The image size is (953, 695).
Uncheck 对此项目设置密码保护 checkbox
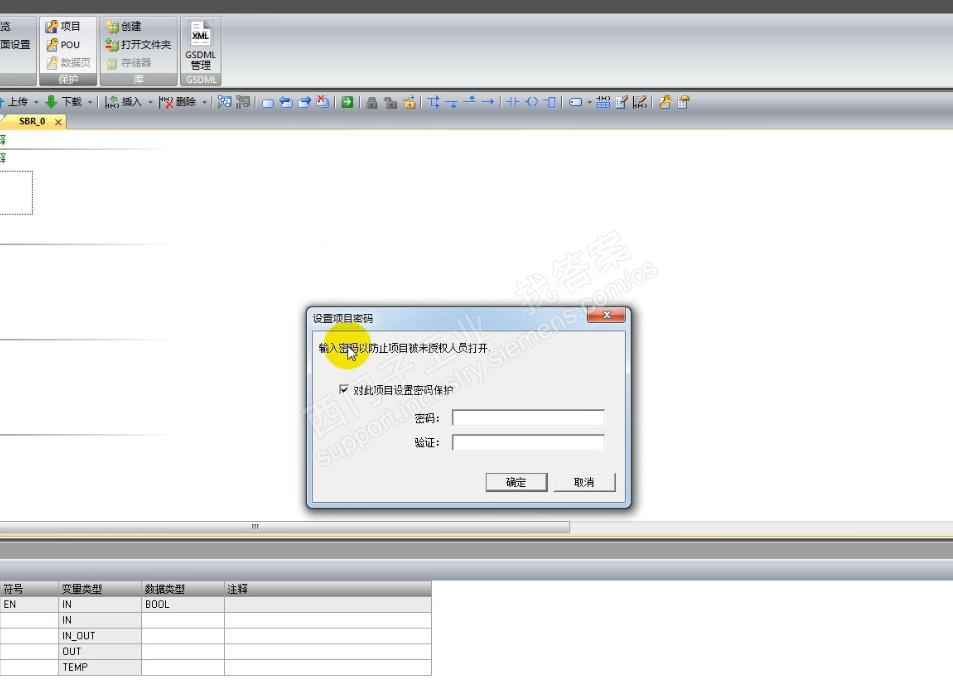[x=344, y=389]
